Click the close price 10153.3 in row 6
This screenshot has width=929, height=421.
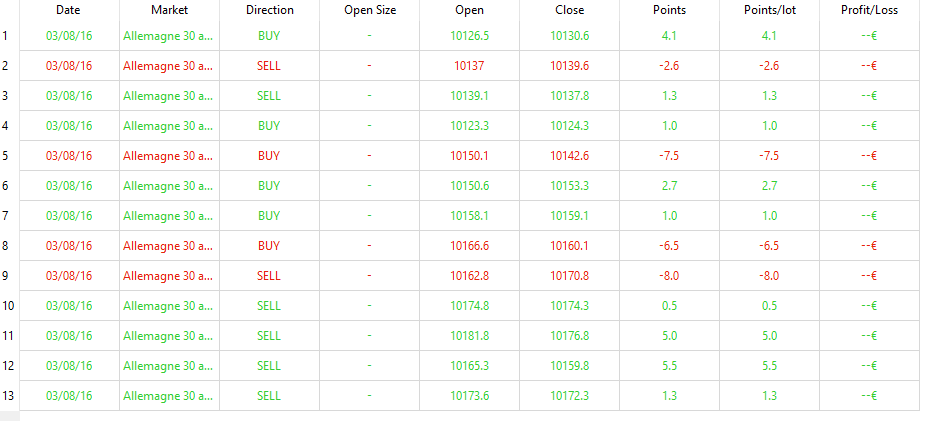[569, 186]
